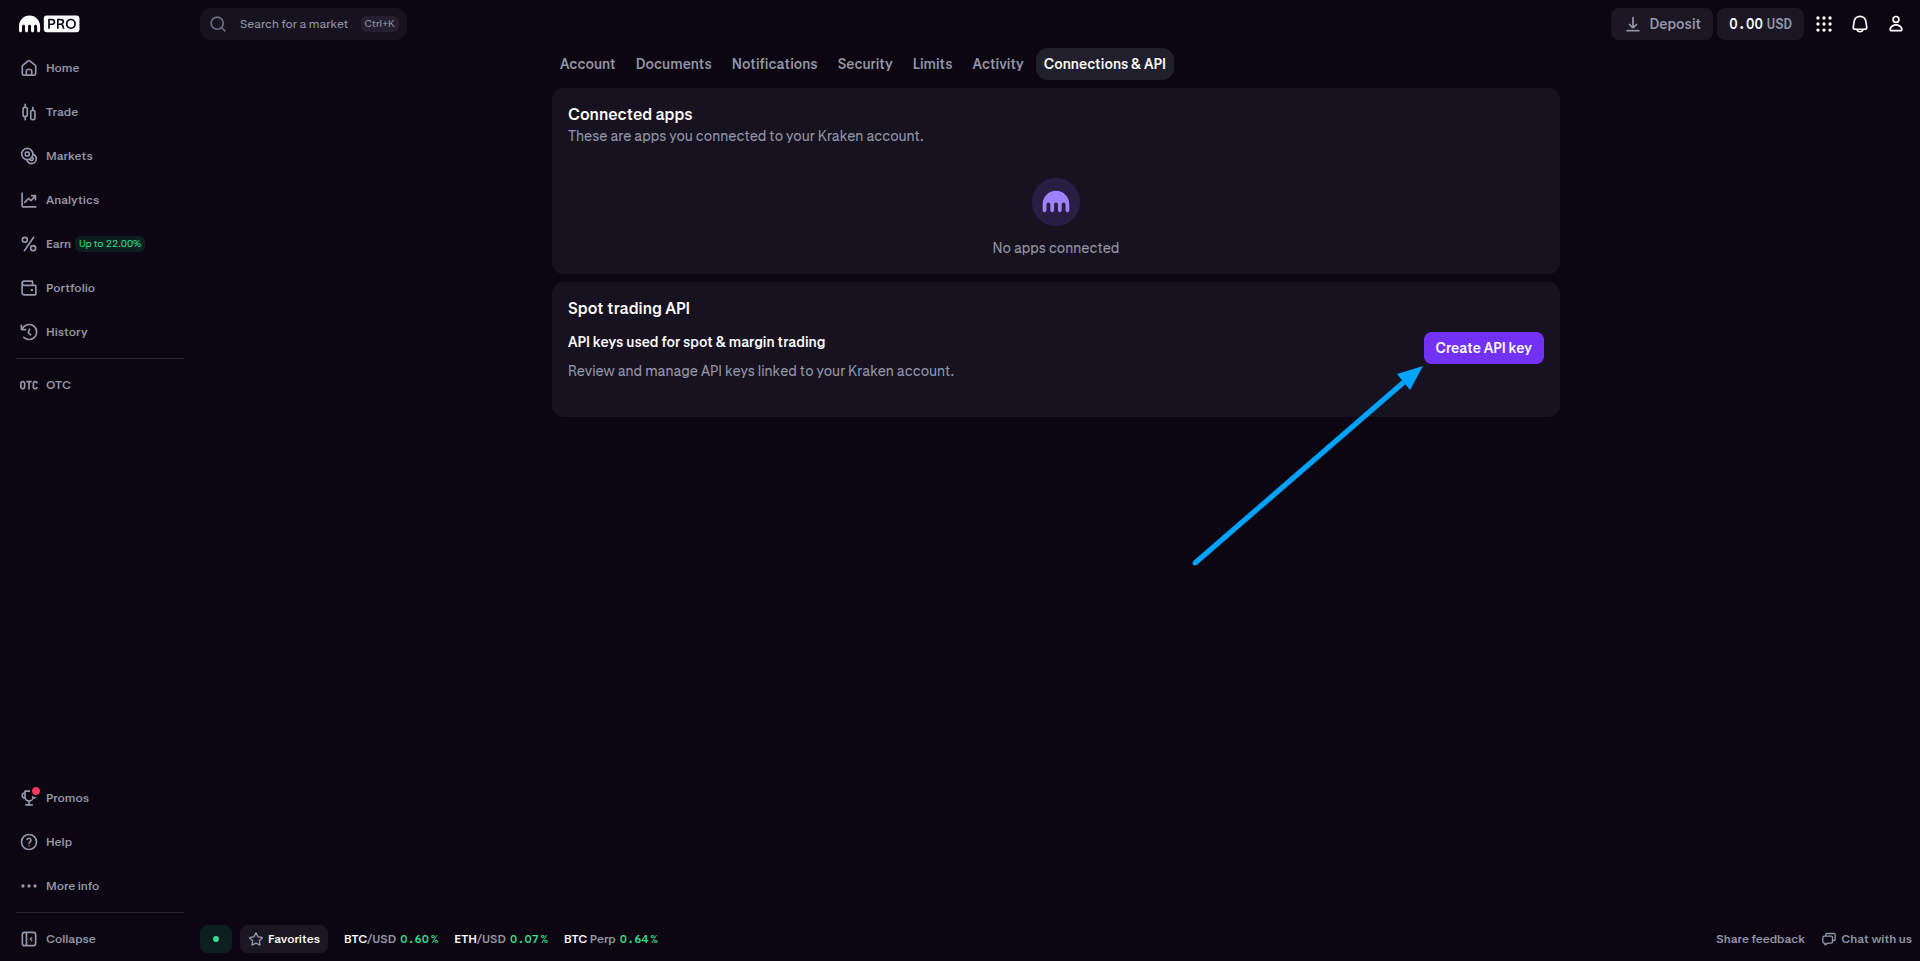Switch to the Security tab

click(x=865, y=64)
